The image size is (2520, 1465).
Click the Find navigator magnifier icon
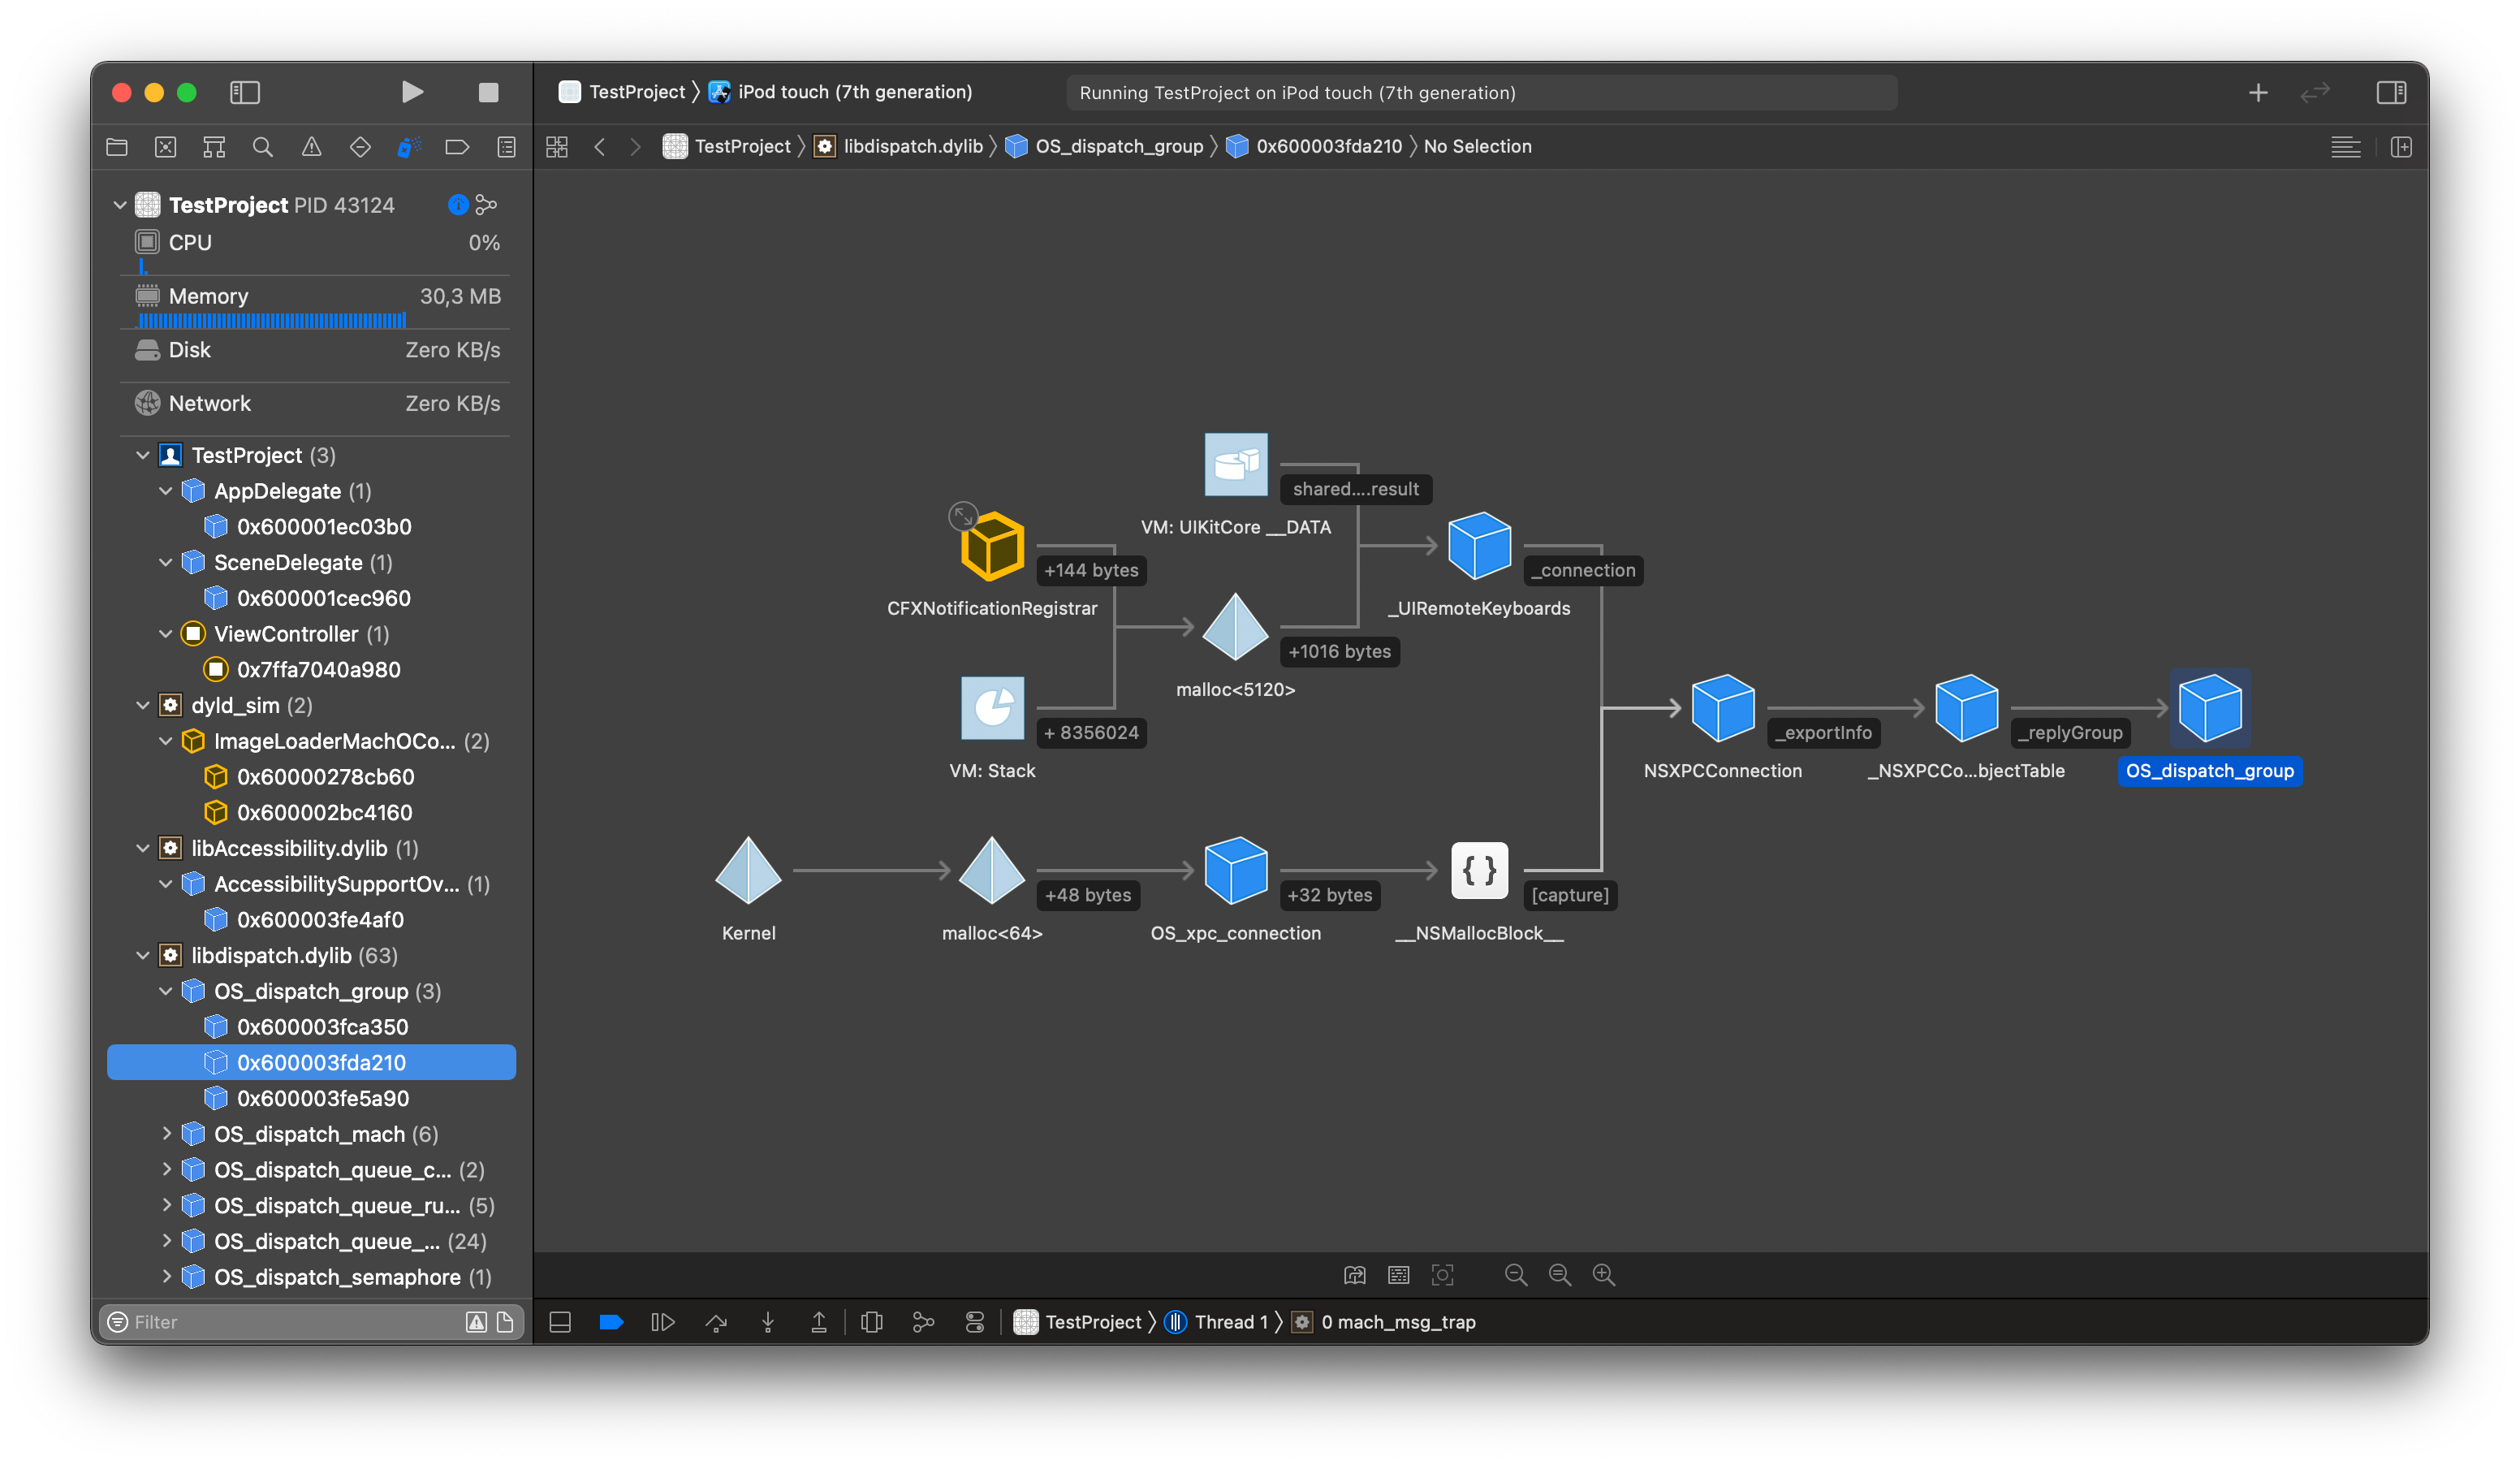pos(263,147)
